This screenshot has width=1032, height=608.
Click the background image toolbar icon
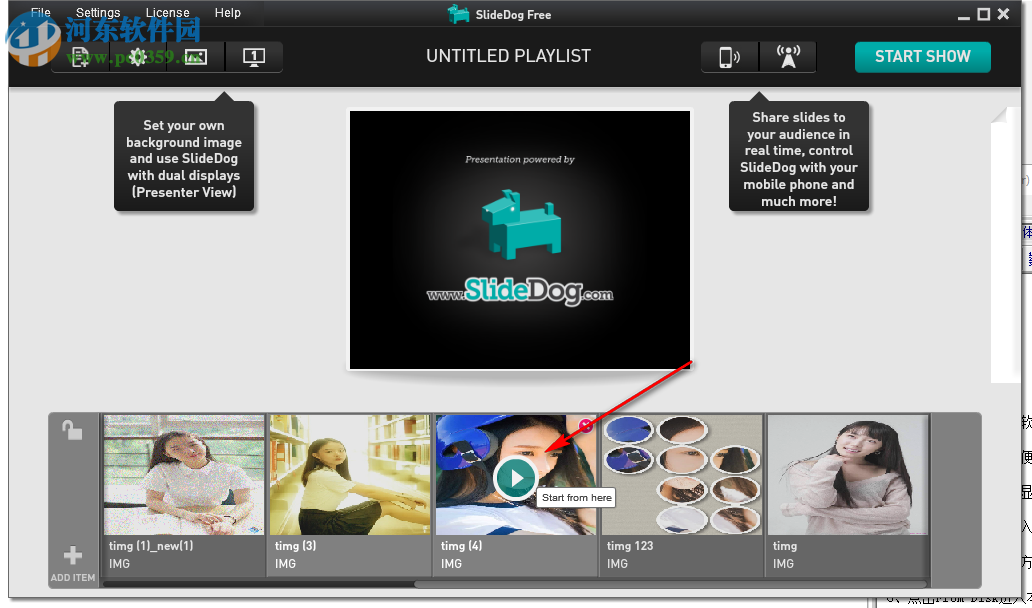(195, 57)
